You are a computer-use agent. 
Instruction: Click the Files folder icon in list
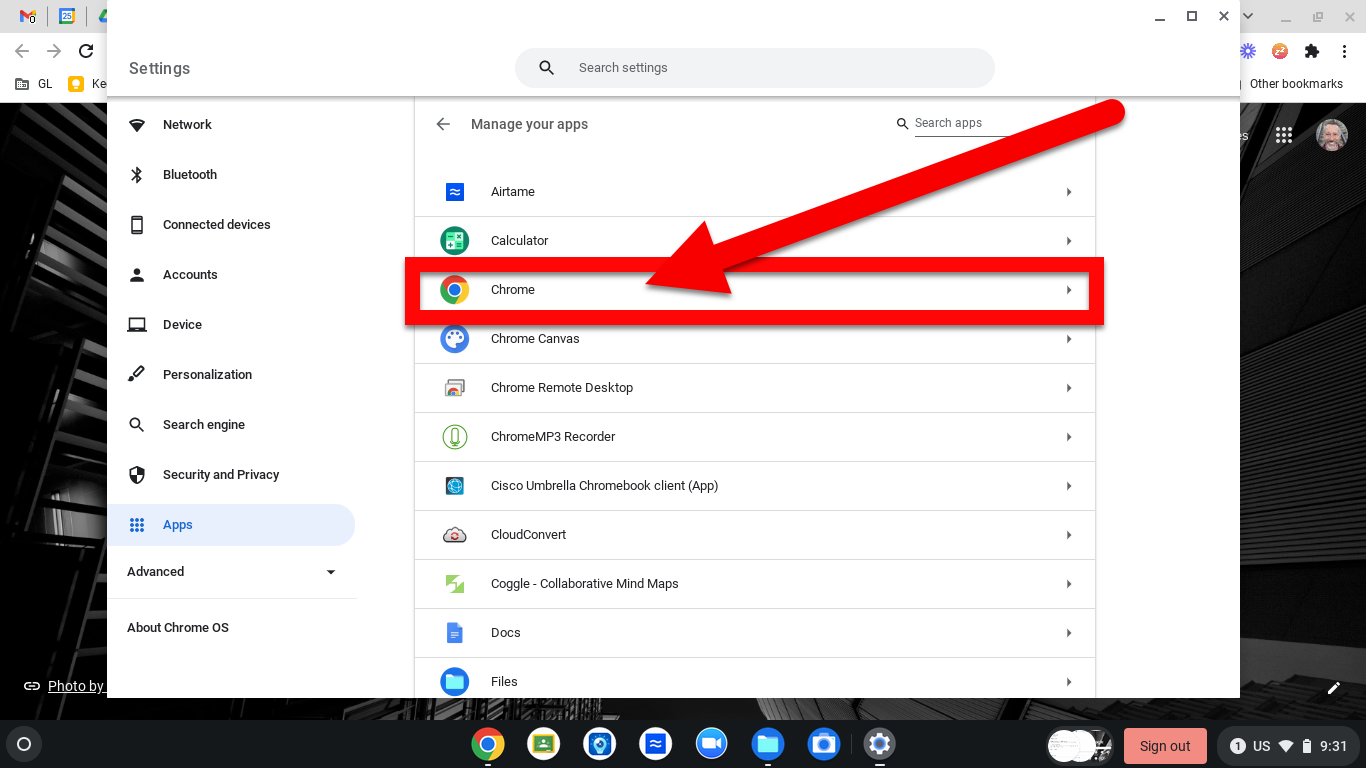(x=454, y=682)
